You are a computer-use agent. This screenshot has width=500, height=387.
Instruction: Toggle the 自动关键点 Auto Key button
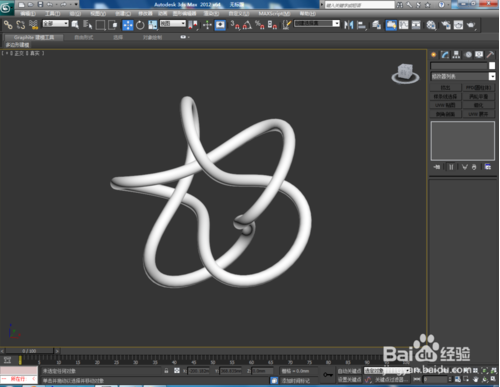point(349,371)
